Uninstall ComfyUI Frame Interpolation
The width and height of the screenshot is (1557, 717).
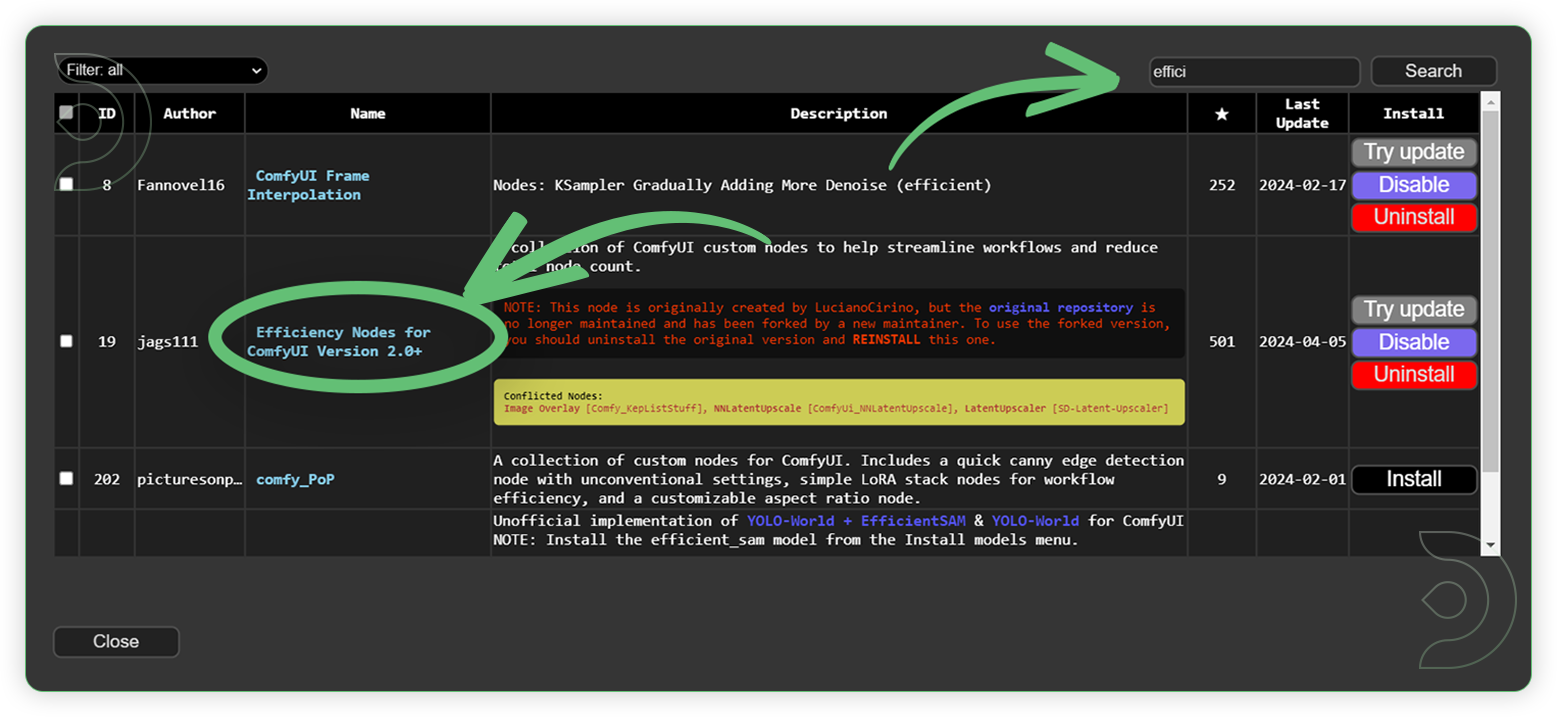[1414, 217]
